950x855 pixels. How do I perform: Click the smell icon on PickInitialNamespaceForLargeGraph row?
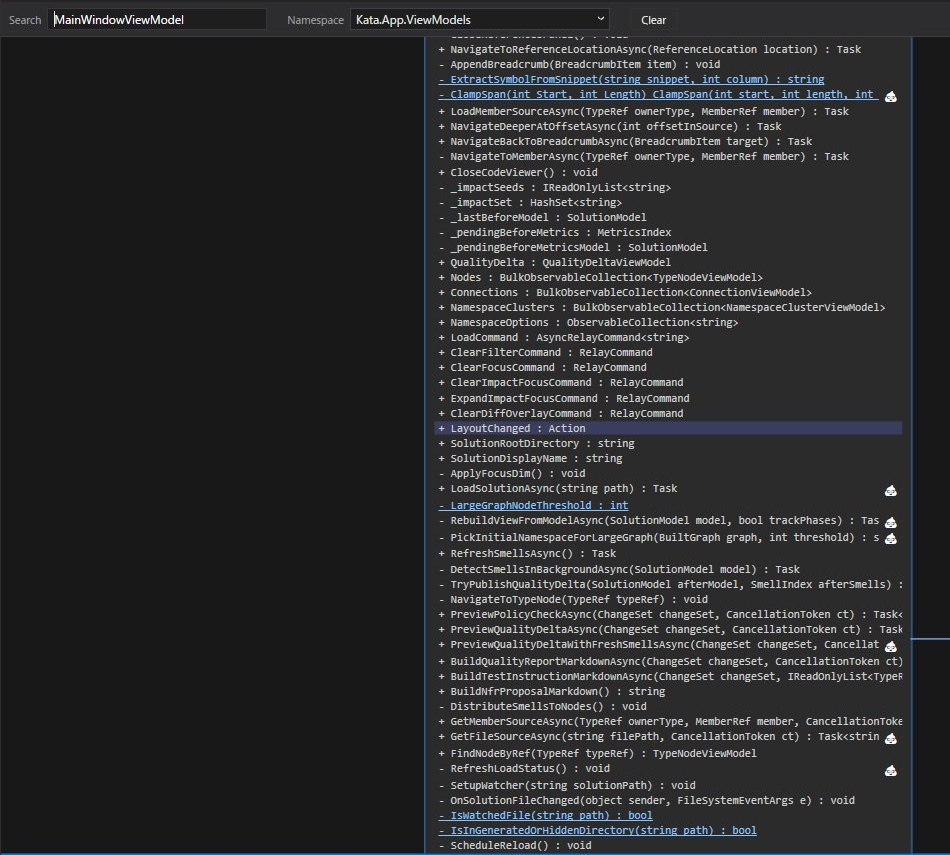coord(891,539)
